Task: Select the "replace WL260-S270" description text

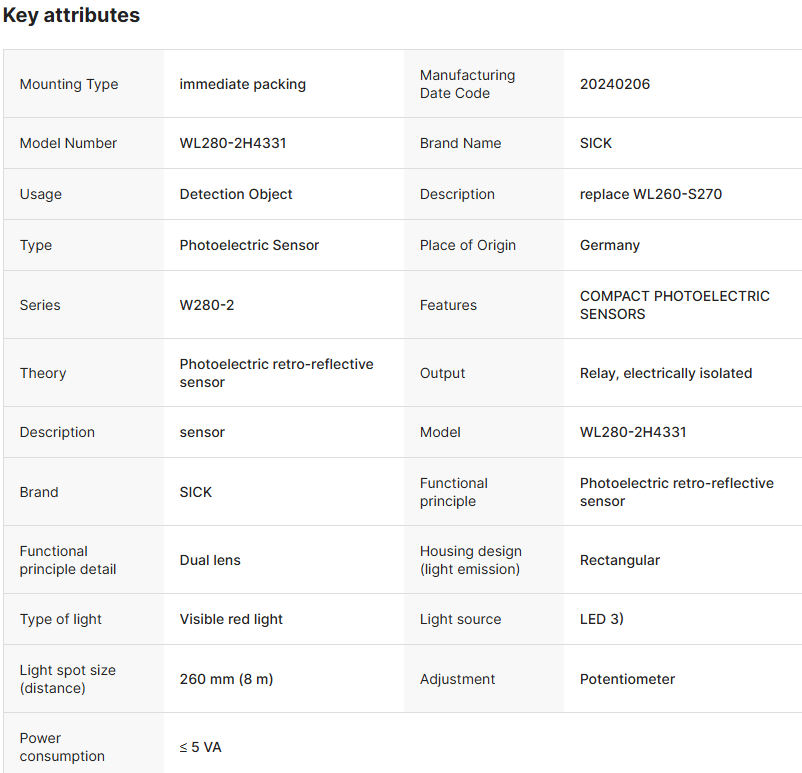Action: (651, 194)
